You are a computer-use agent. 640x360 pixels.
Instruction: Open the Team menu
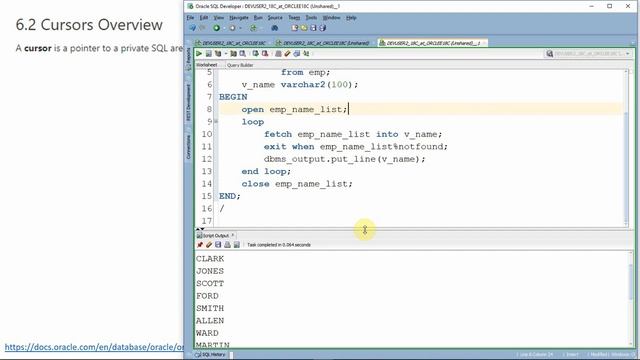[294, 18]
